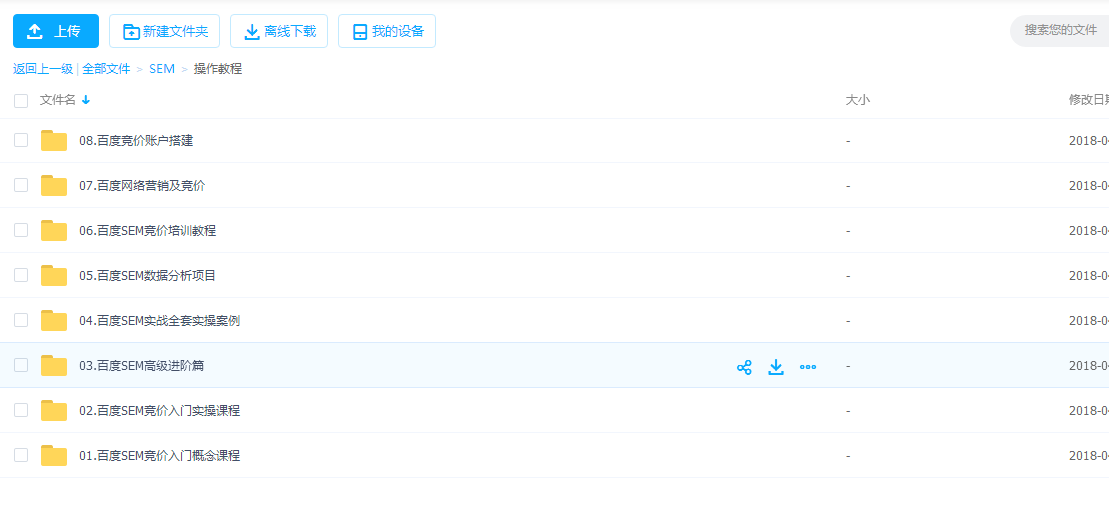Open folder name 01.百度SEM竞价入门概念课程
The height and width of the screenshot is (507, 1109).
160,455
